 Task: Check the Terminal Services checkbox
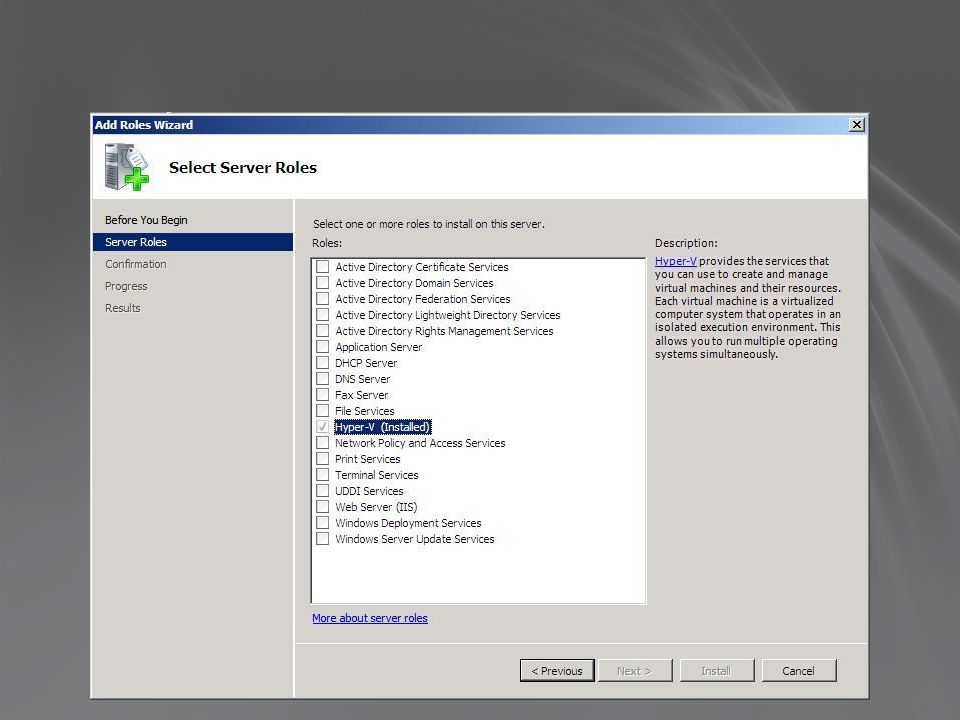coord(323,474)
